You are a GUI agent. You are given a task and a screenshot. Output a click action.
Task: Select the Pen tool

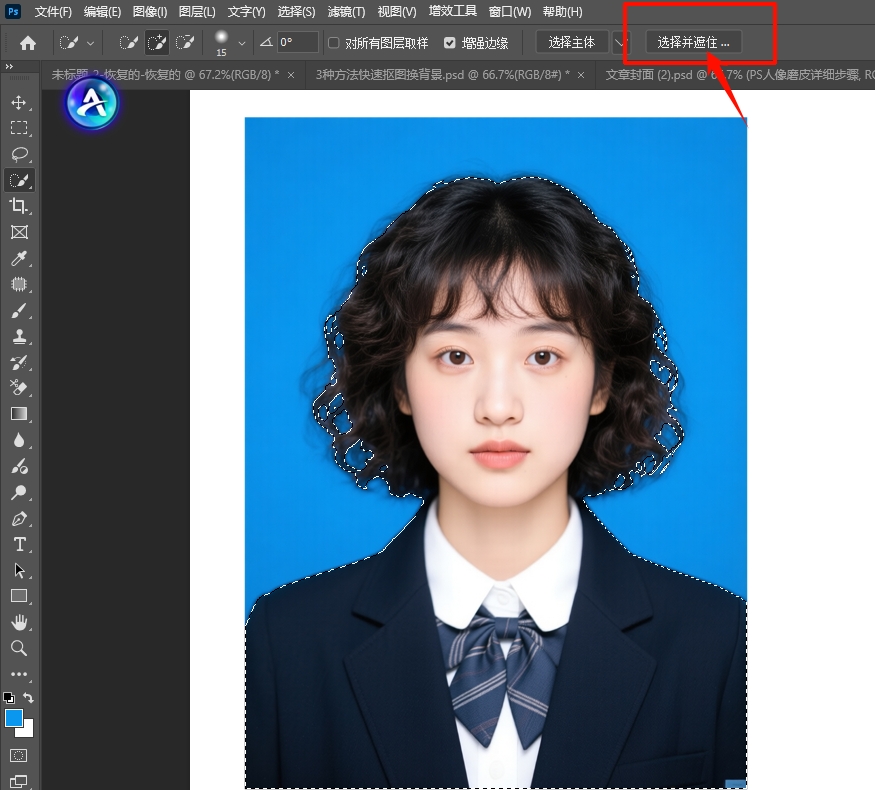(x=19, y=518)
